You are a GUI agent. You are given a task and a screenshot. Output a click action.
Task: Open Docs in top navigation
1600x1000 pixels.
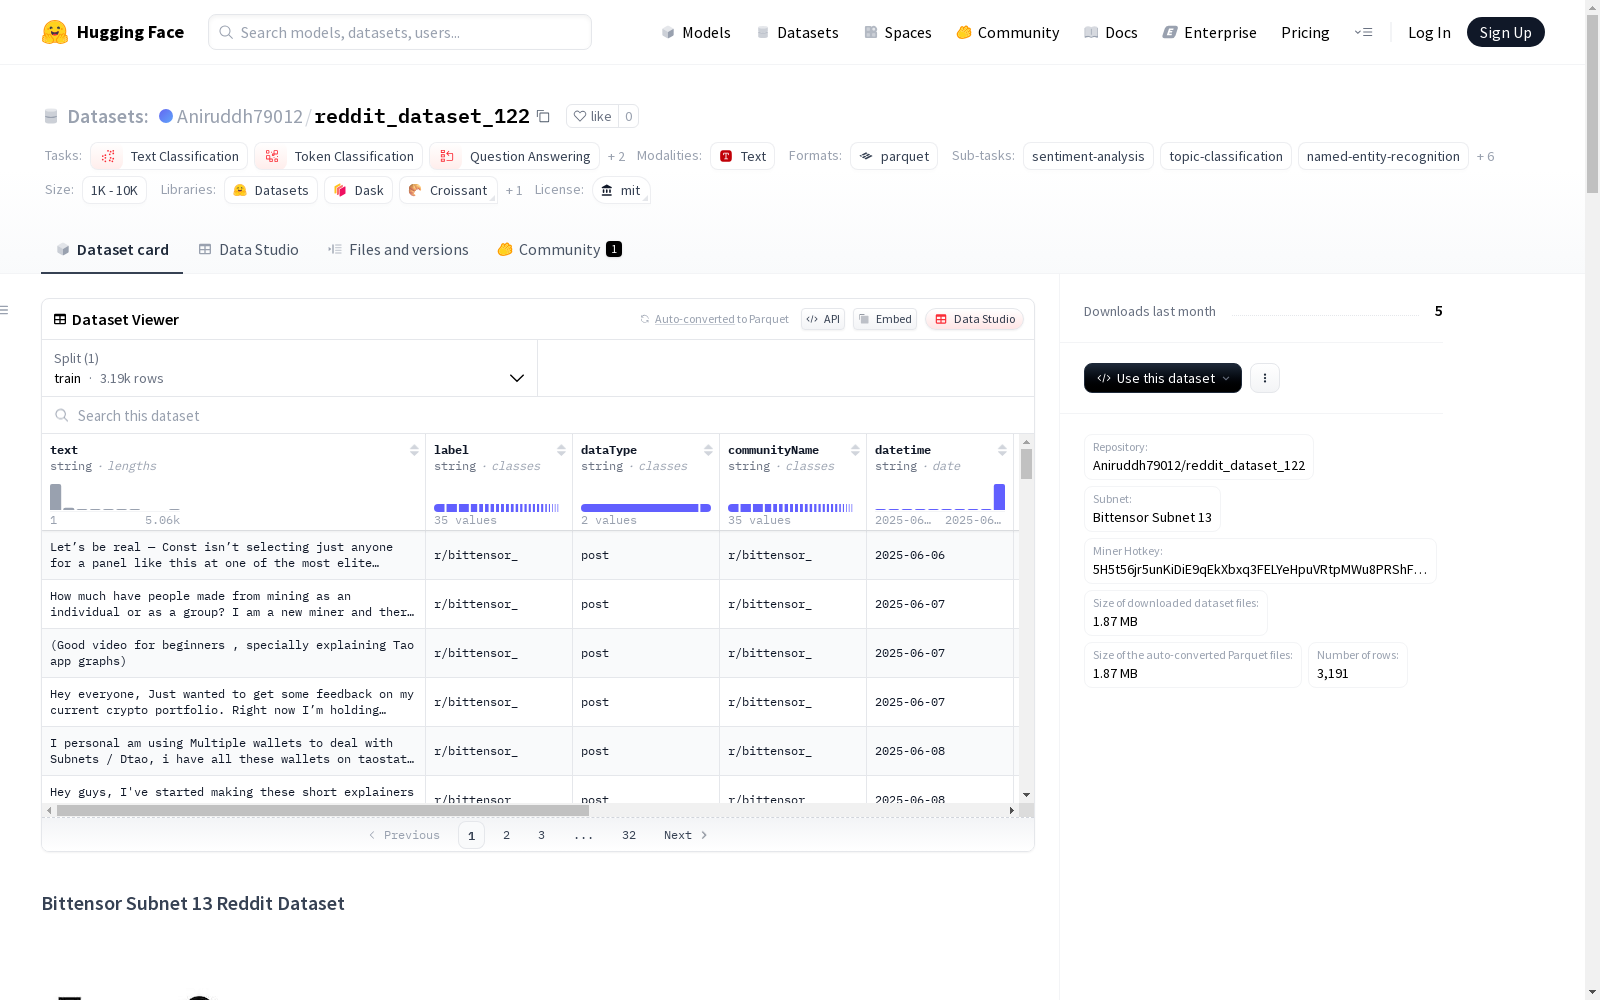click(1110, 32)
